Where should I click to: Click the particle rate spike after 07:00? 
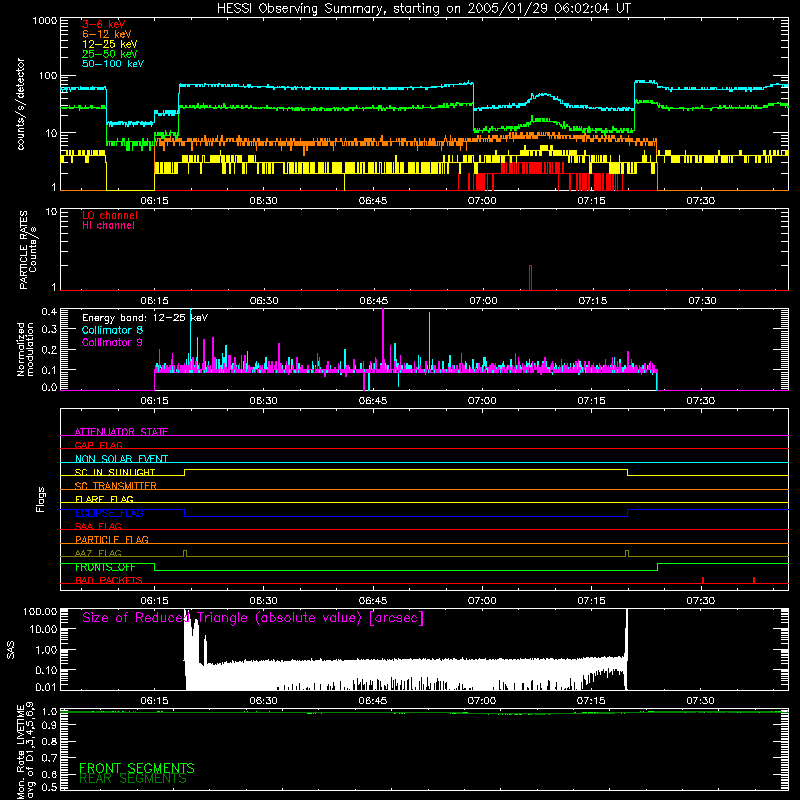tap(531, 278)
